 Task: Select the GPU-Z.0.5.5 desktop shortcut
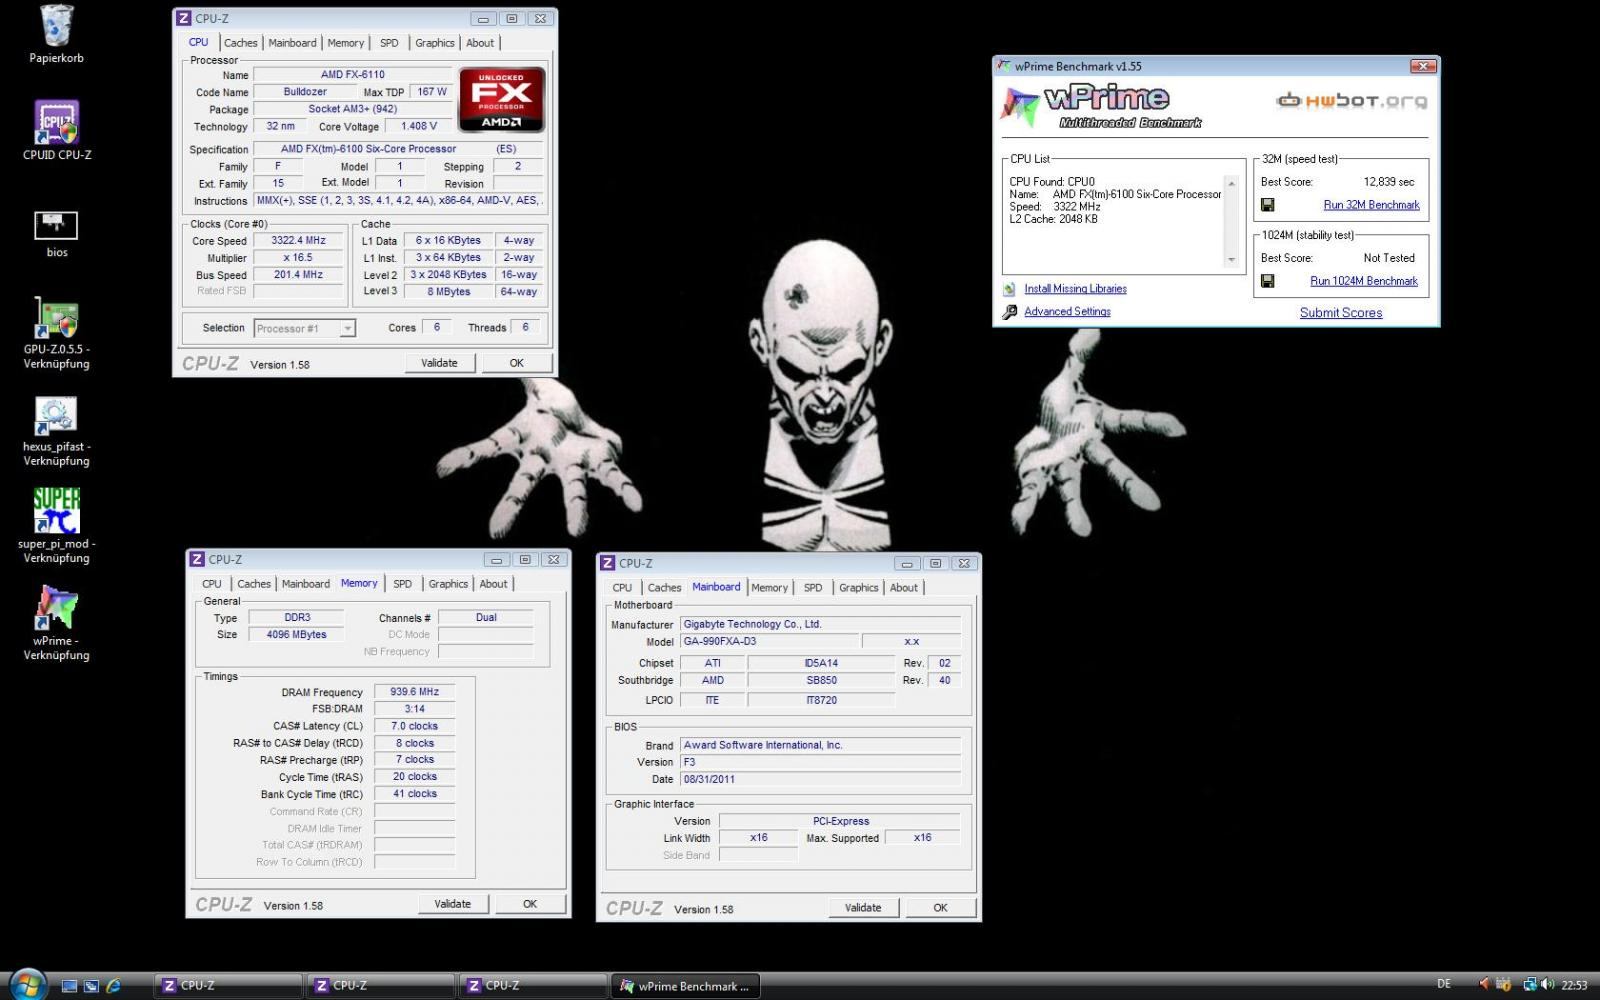pyautogui.click(x=57, y=333)
